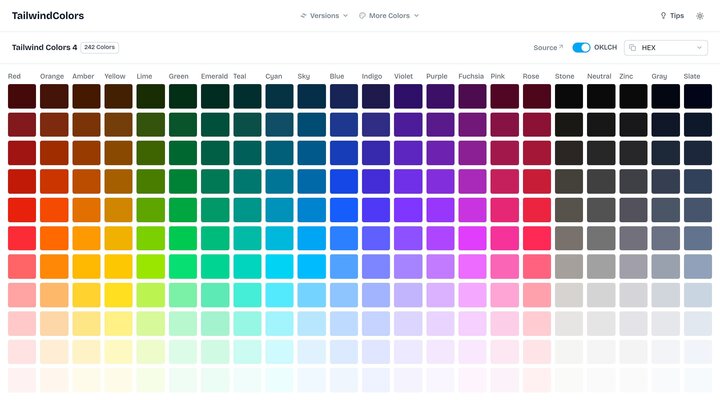Expand the Versions dropdown
The height and width of the screenshot is (400, 720).
point(324,16)
